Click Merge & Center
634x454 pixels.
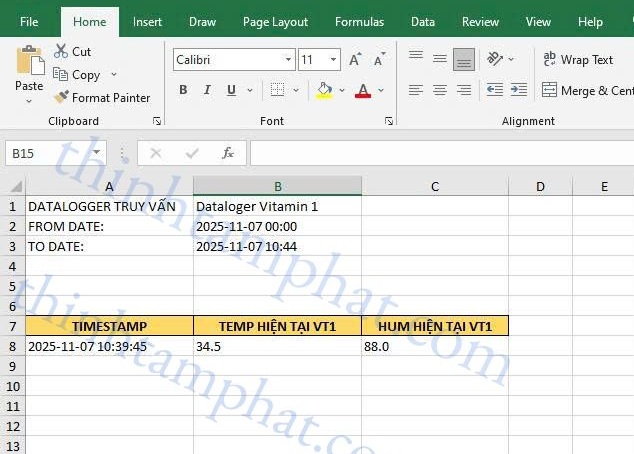point(588,91)
